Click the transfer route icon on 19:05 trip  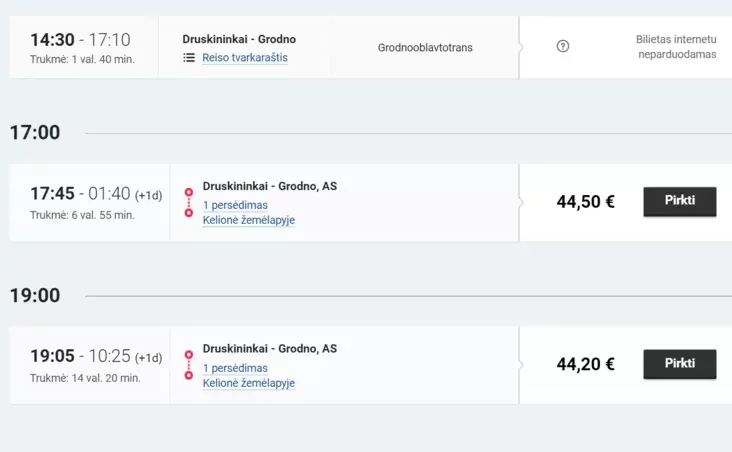pyautogui.click(x=189, y=365)
